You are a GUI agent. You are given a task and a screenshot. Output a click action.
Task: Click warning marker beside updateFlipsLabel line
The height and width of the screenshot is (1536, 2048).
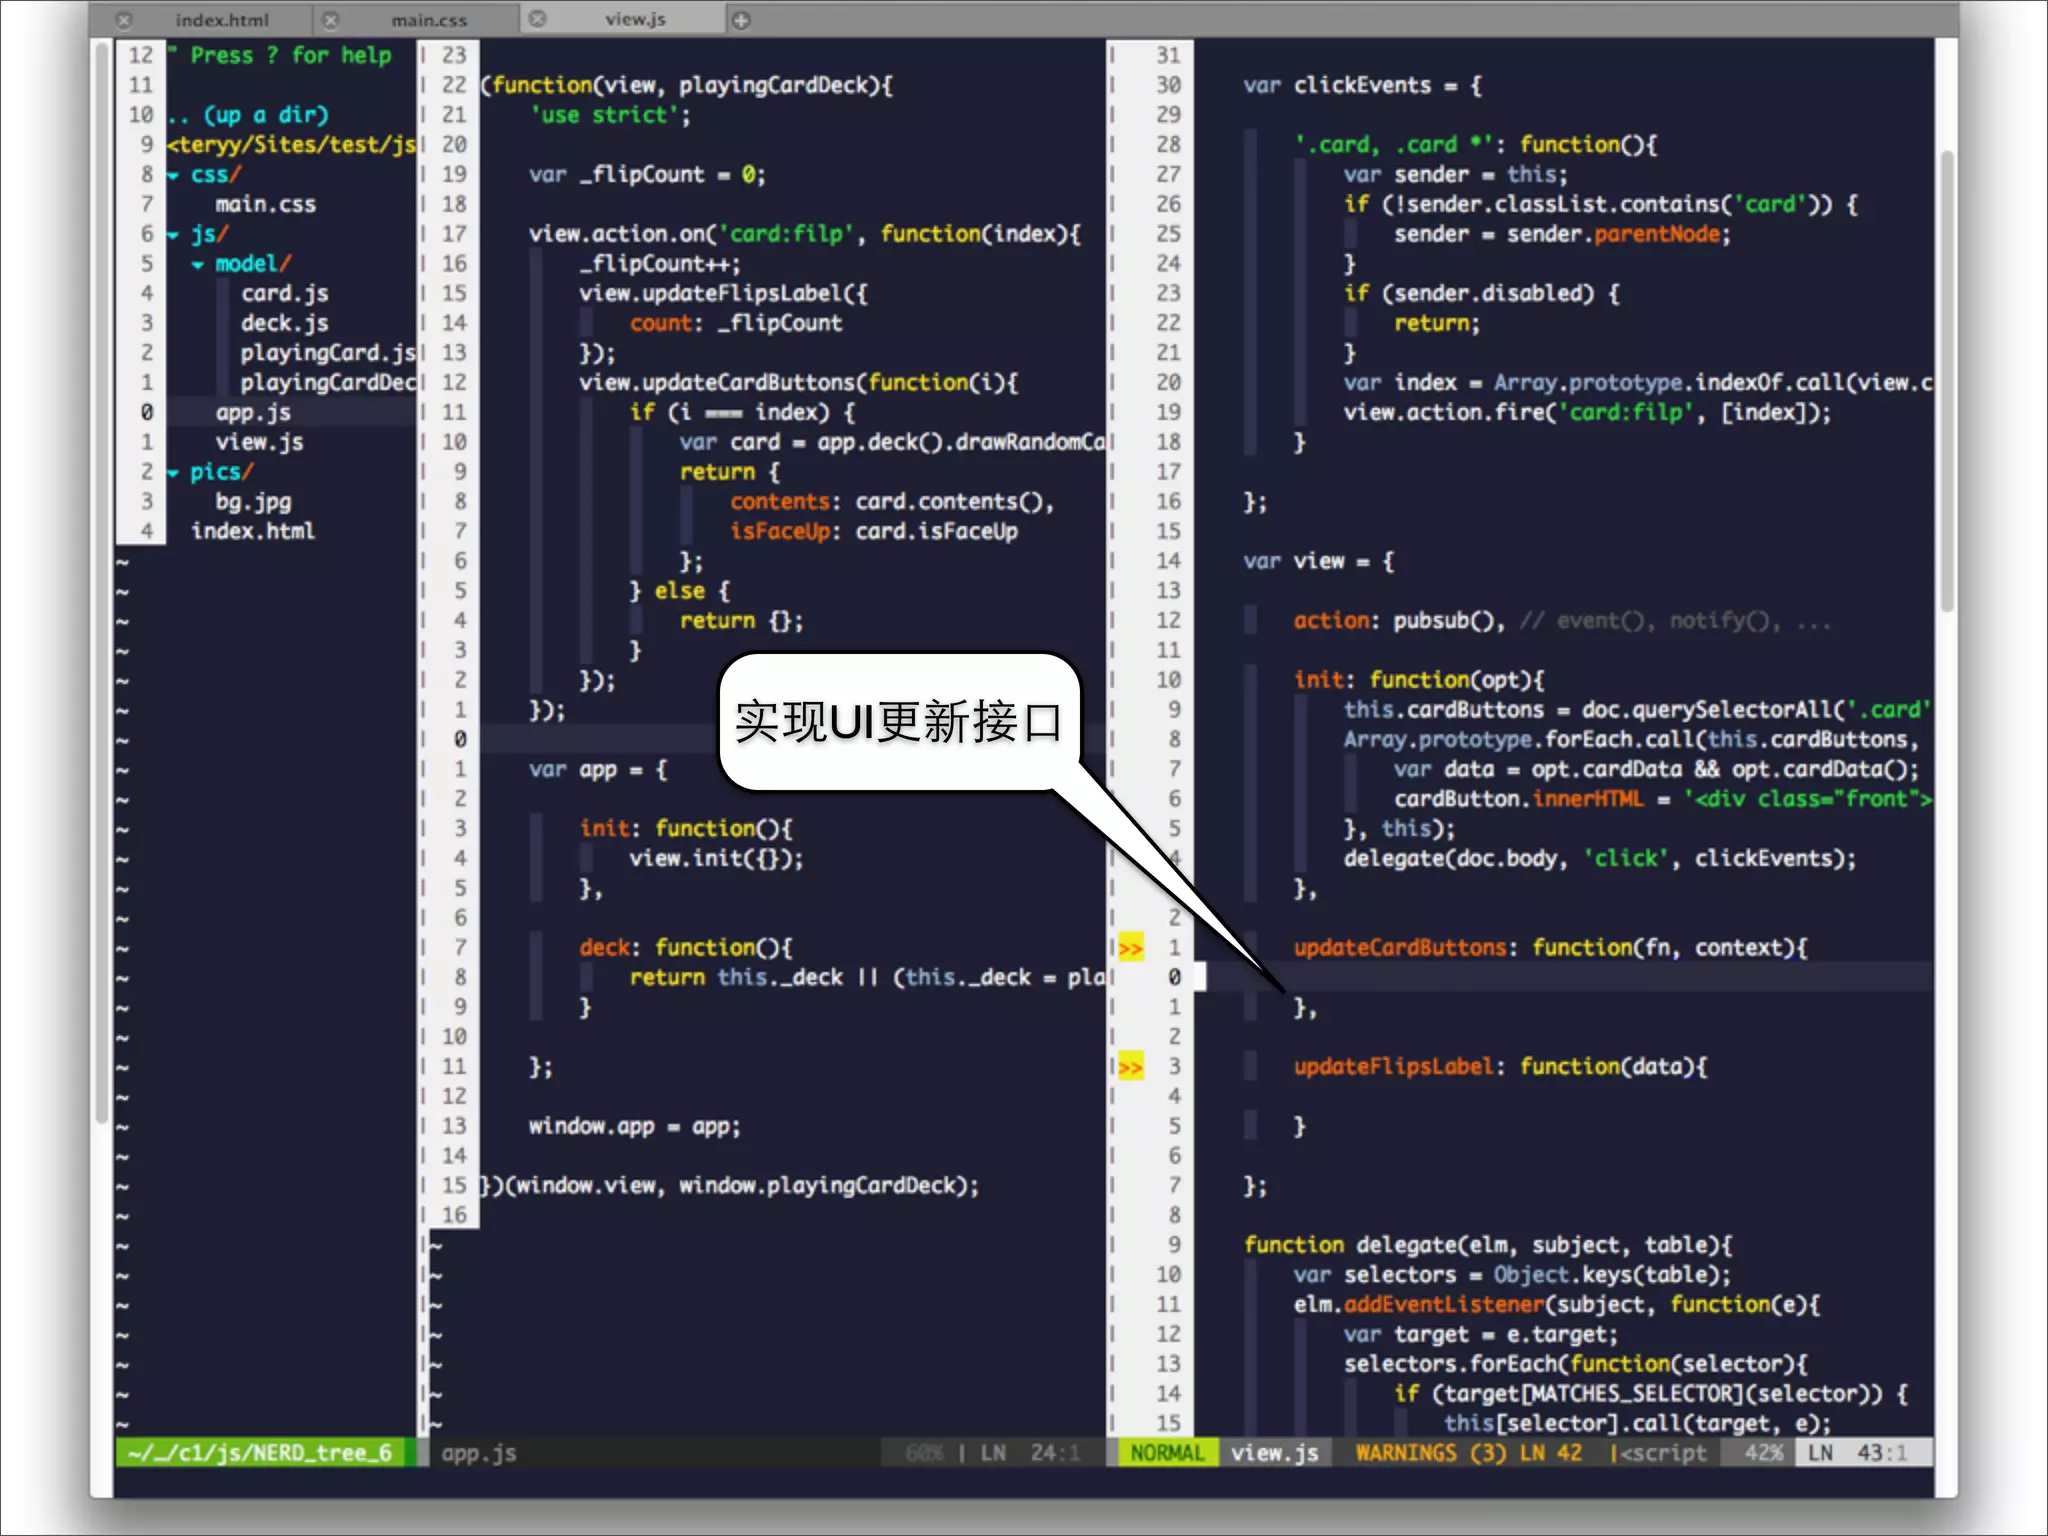(1130, 1067)
